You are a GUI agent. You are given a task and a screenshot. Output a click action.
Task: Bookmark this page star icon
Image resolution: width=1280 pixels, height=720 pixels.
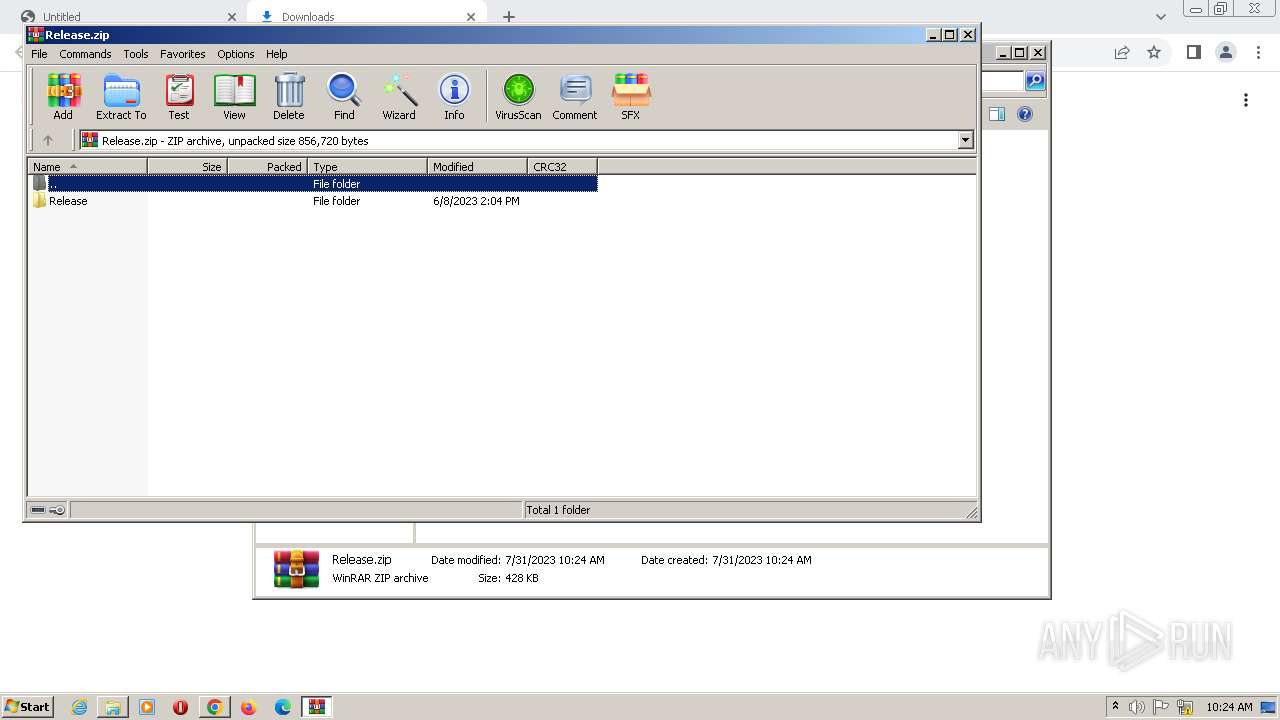coord(1154,53)
